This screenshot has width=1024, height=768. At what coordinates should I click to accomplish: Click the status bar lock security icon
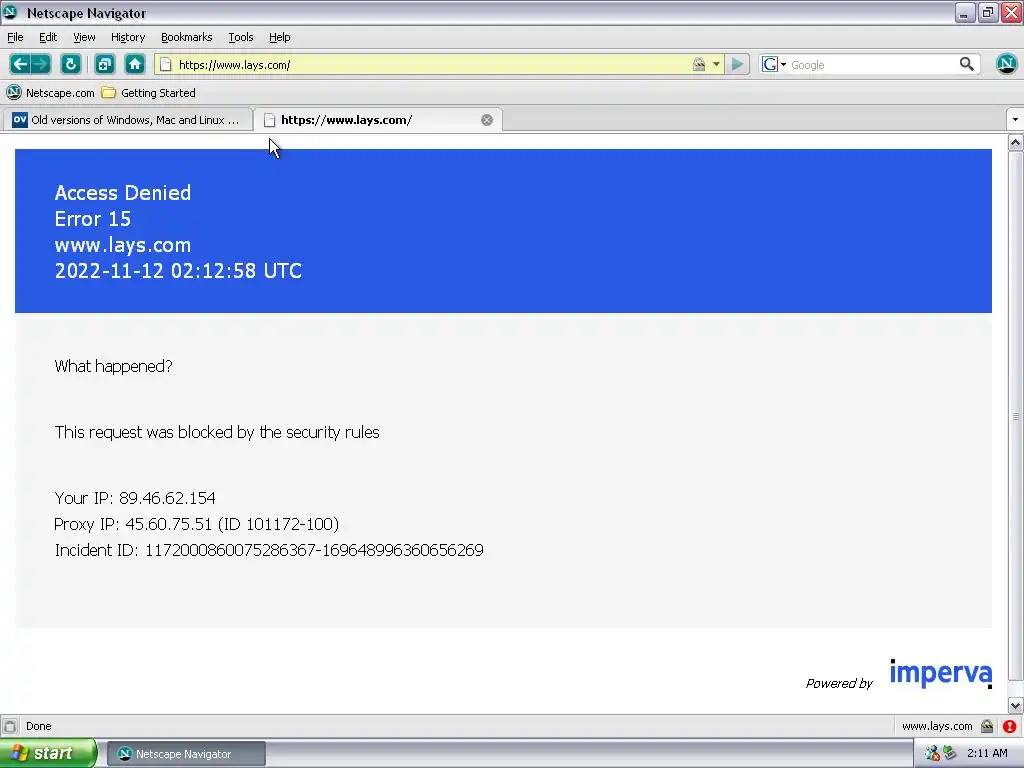click(x=987, y=726)
